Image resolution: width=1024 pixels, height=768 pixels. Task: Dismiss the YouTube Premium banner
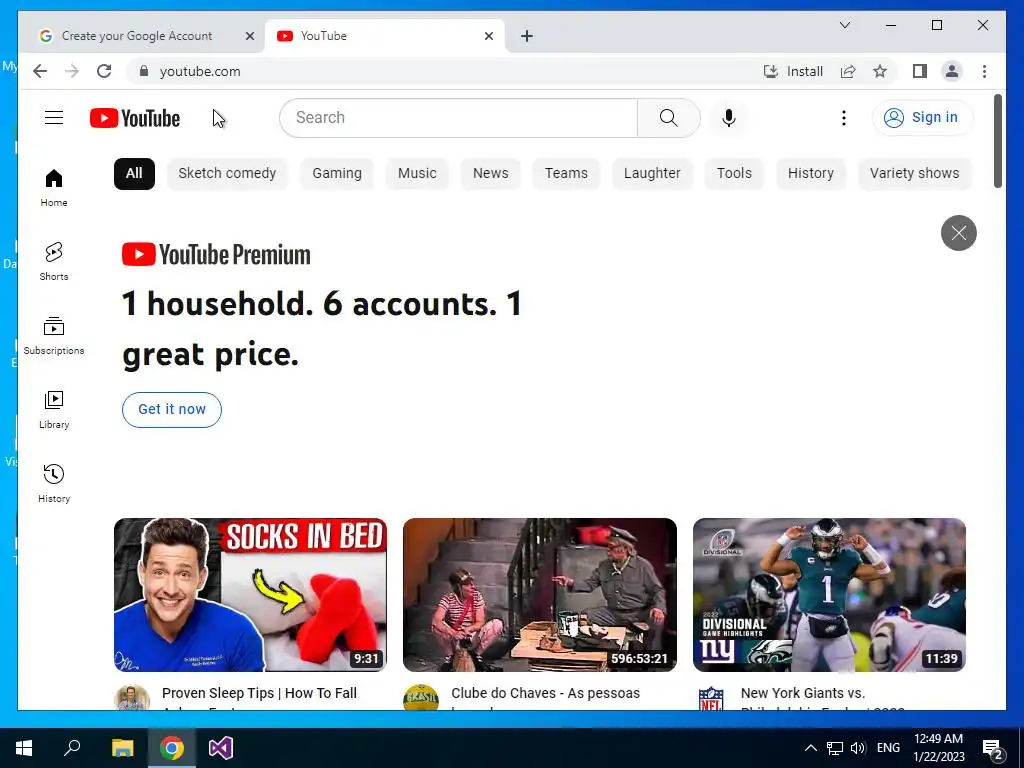958,232
